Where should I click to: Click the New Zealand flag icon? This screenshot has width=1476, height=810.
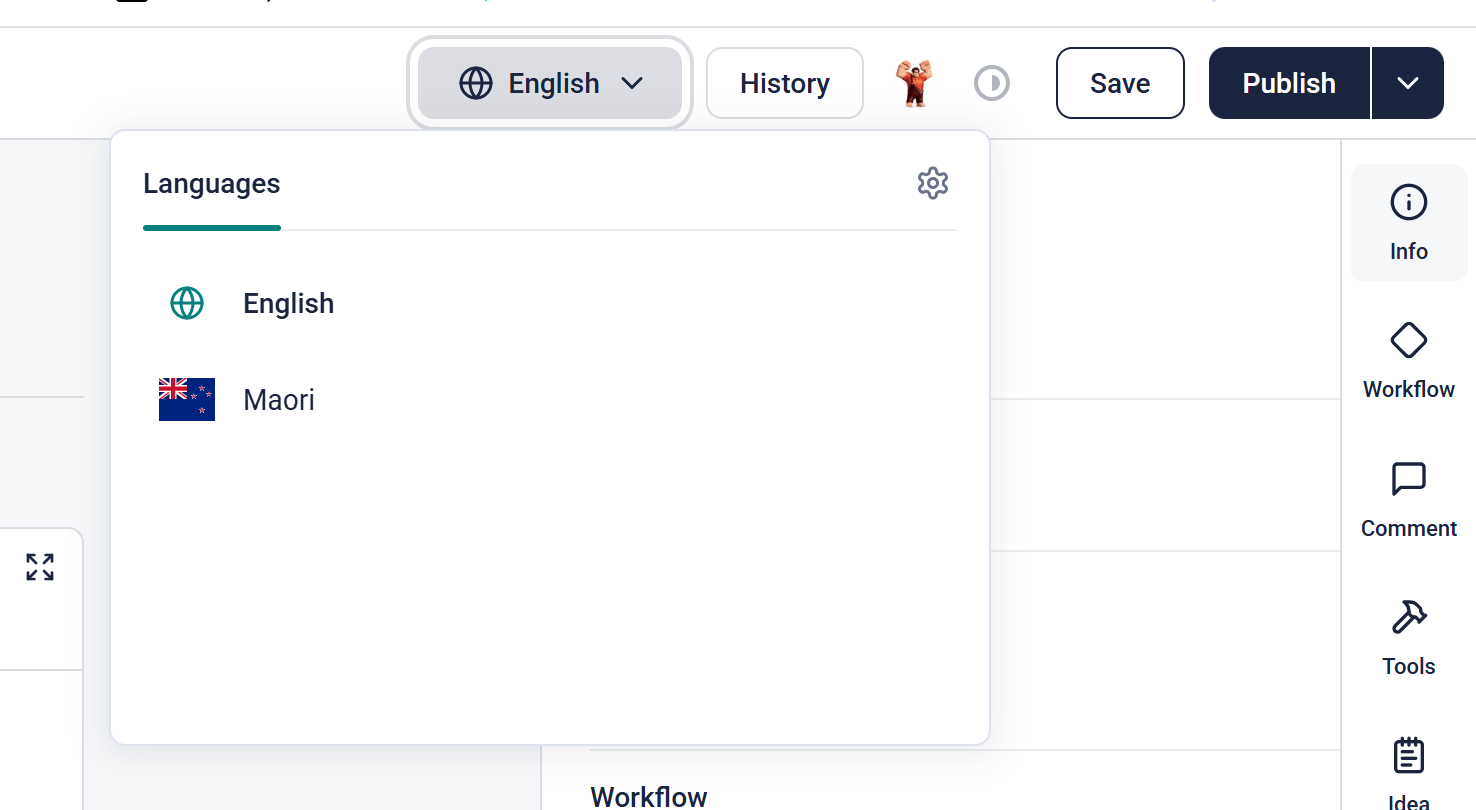[187, 400]
